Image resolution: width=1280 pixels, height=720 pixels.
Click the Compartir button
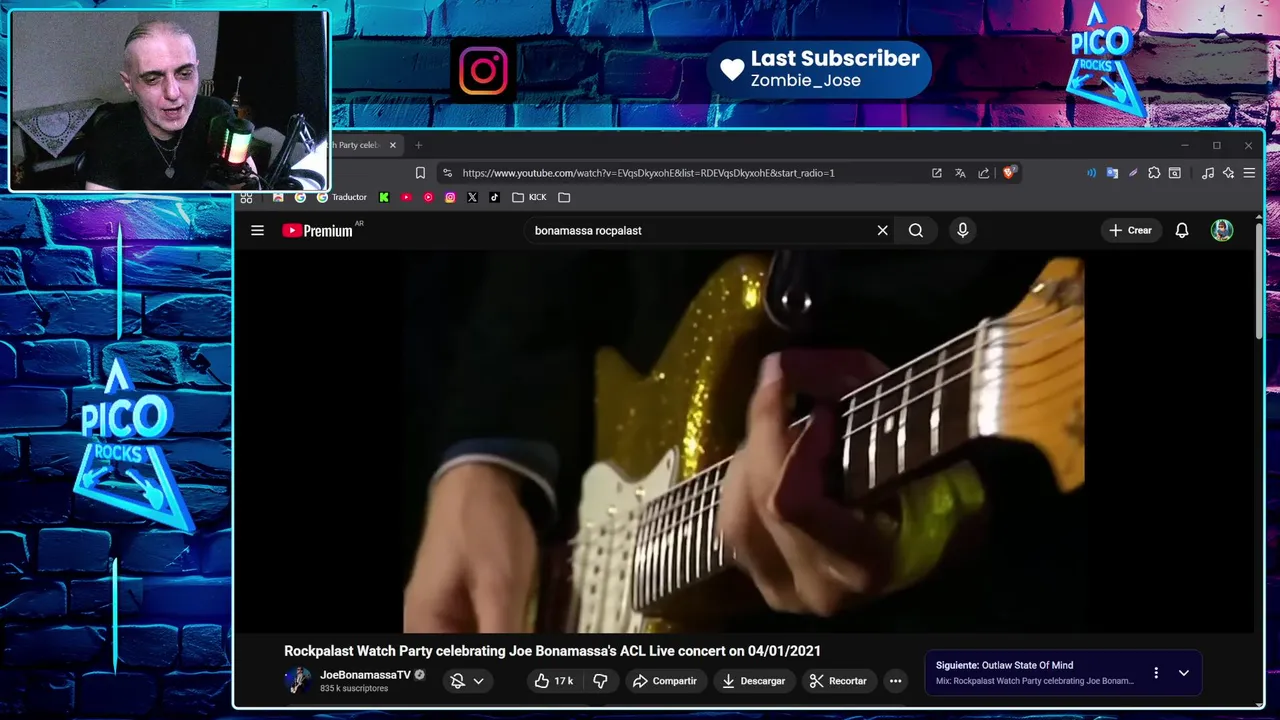665,681
